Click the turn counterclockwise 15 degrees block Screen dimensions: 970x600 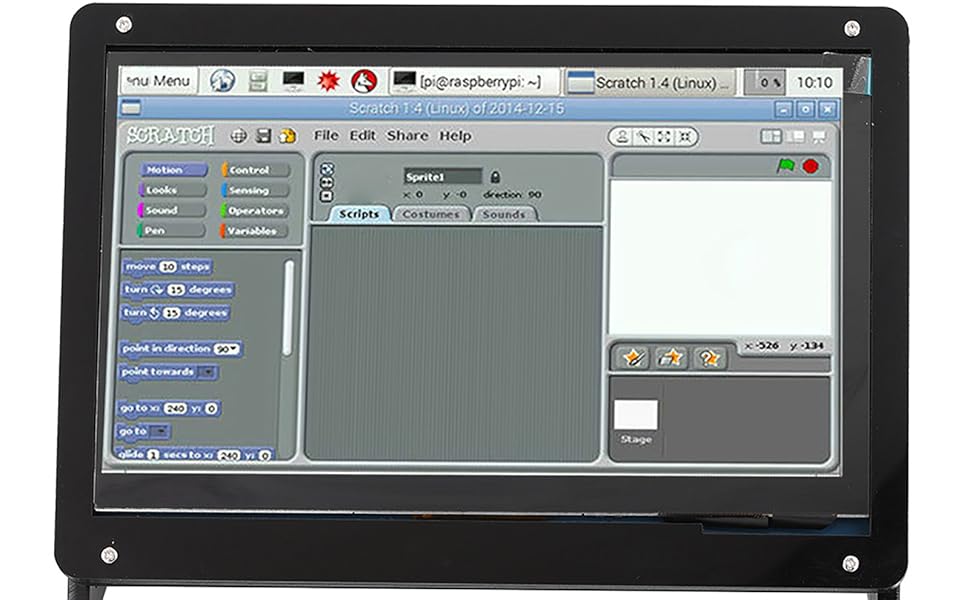tap(176, 313)
